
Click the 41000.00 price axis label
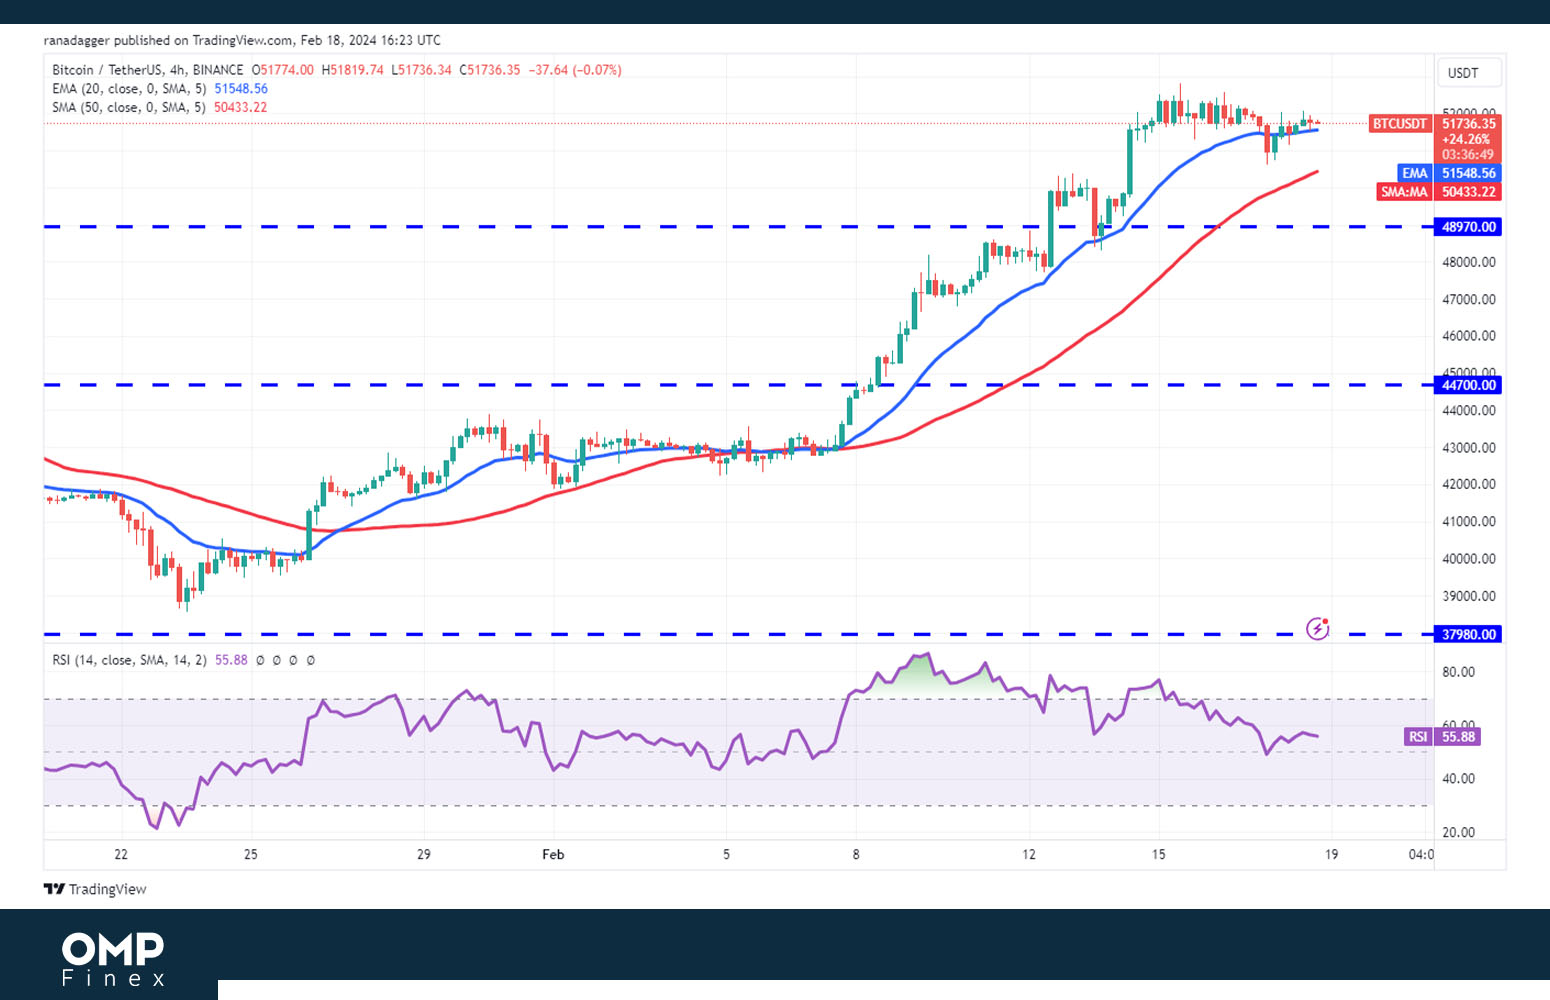[x=1468, y=521]
